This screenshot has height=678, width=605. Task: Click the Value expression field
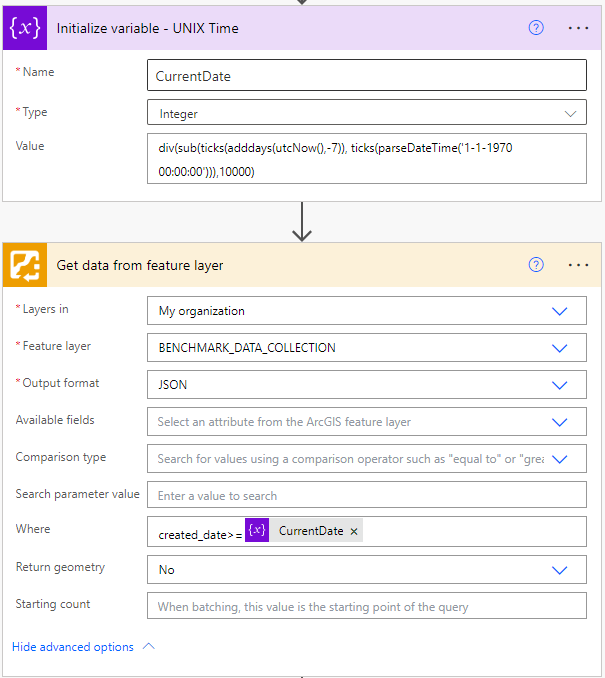click(366, 160)
